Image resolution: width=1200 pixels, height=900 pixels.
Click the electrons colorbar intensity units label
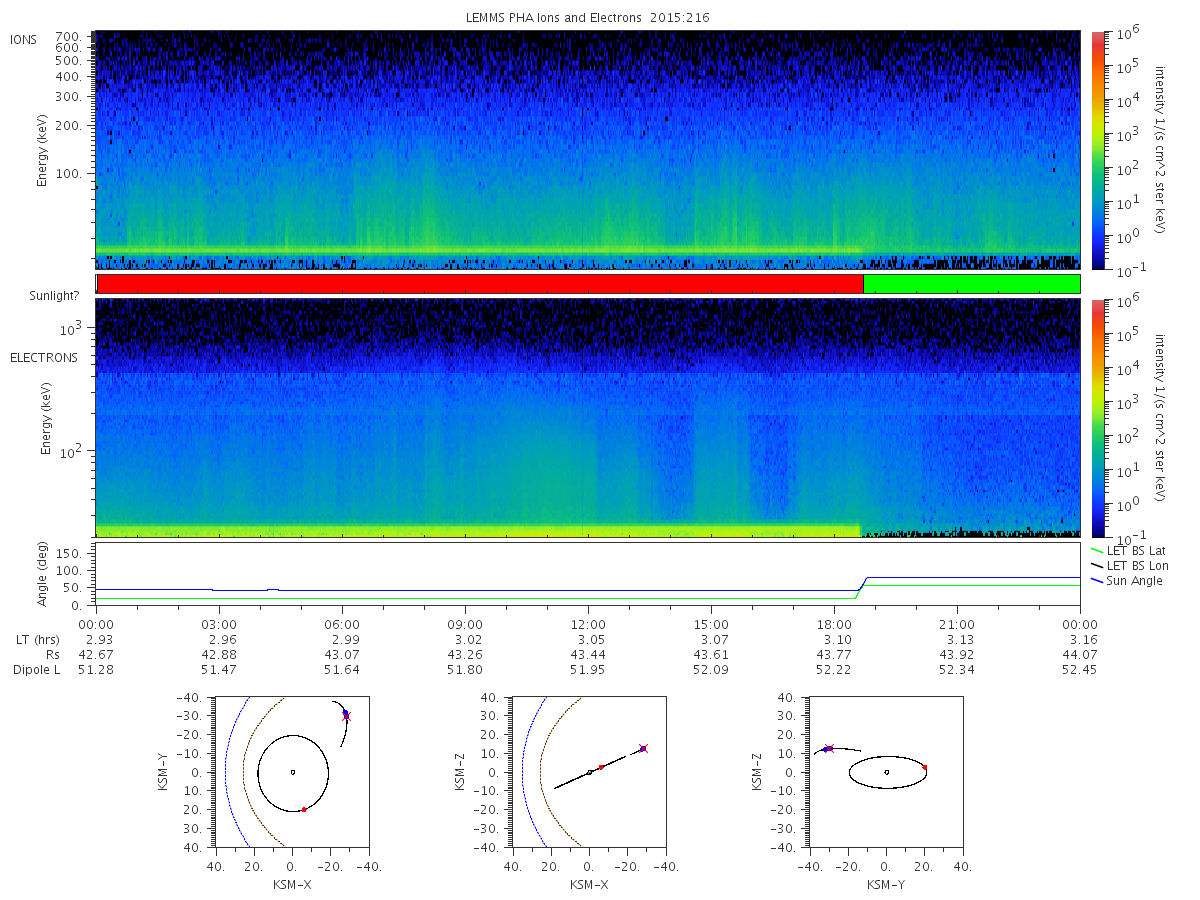tap(1162, 417)
